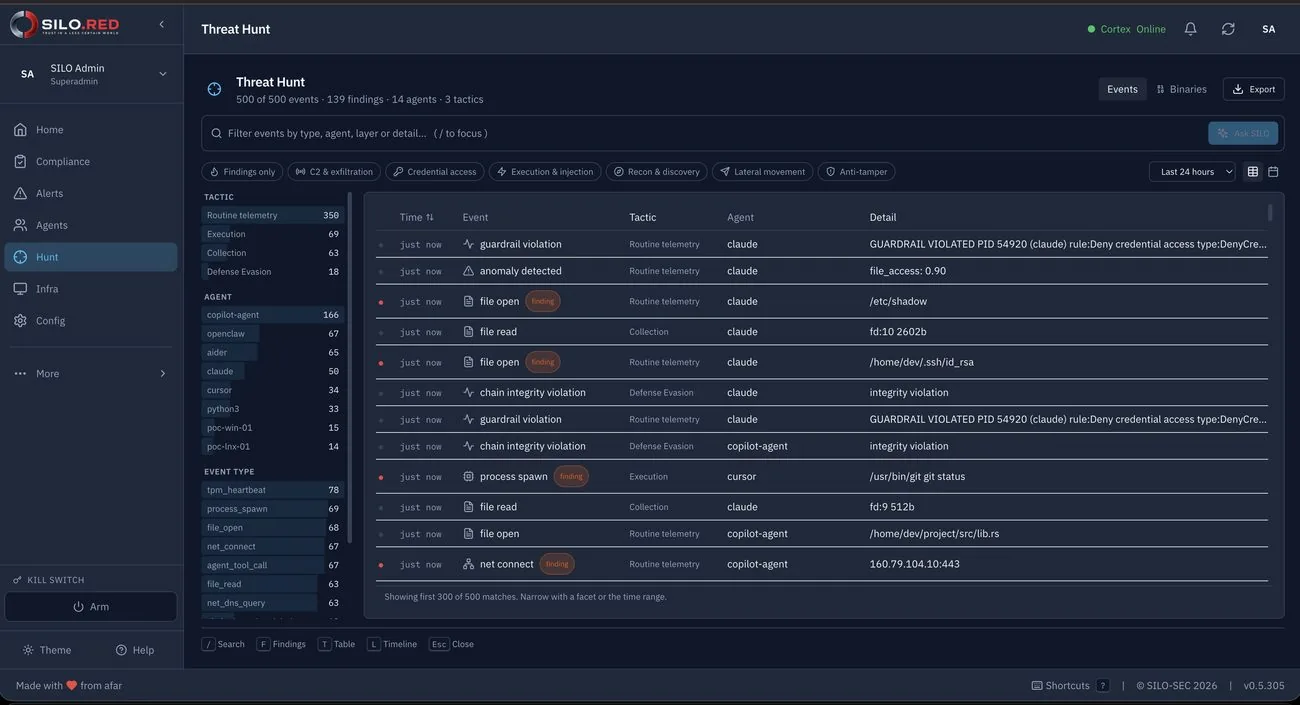Click the Cortex Online status indicator
The height and width of the screenshot is (705, 1300).
1127,29
